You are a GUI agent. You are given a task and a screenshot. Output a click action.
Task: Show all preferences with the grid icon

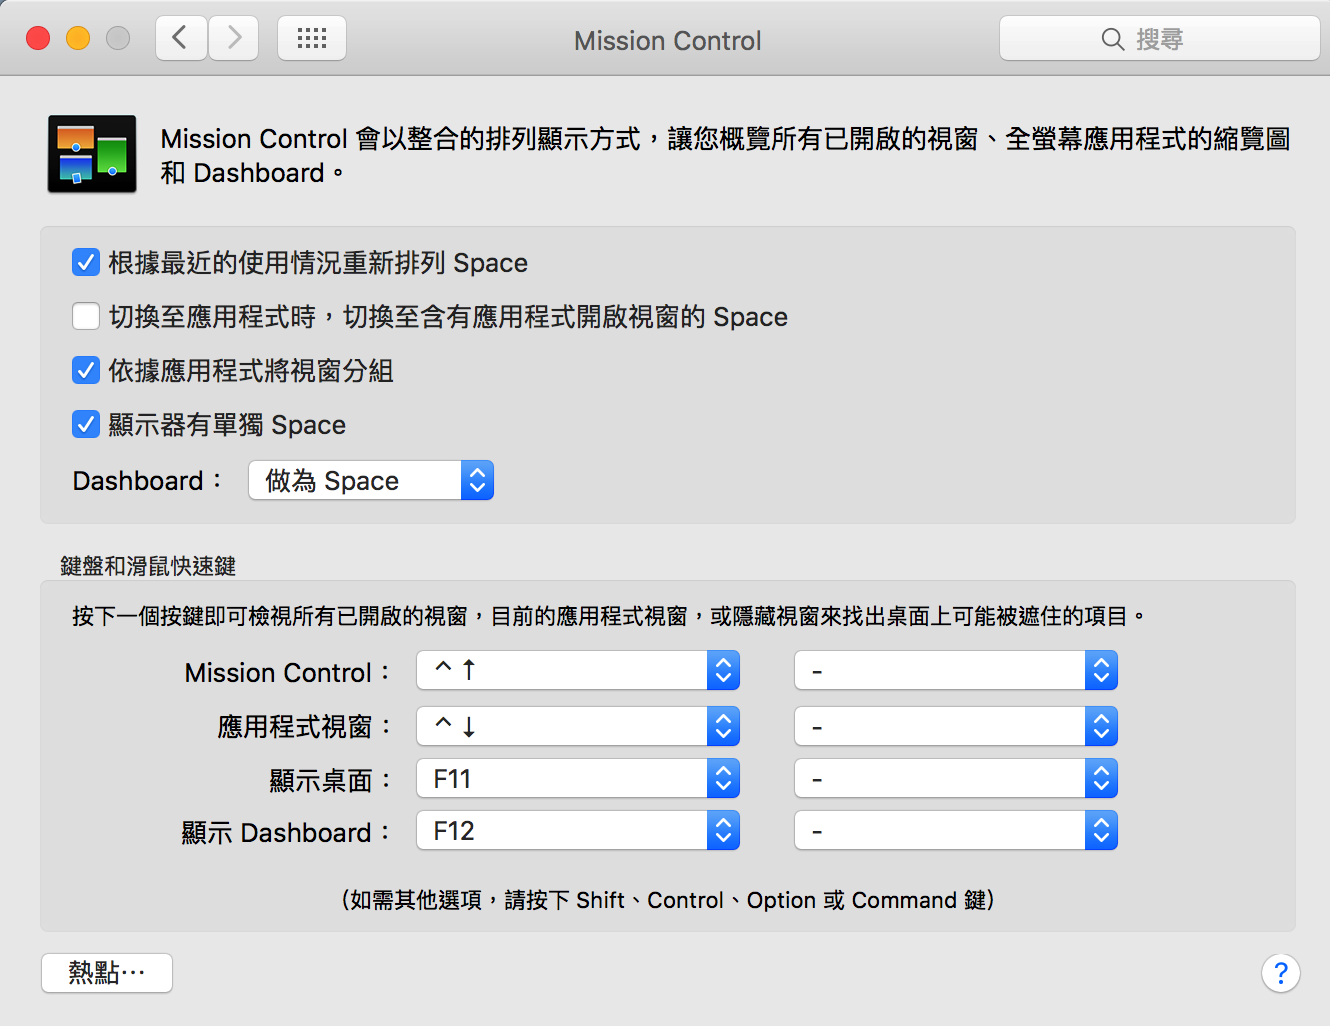[312, 39]
